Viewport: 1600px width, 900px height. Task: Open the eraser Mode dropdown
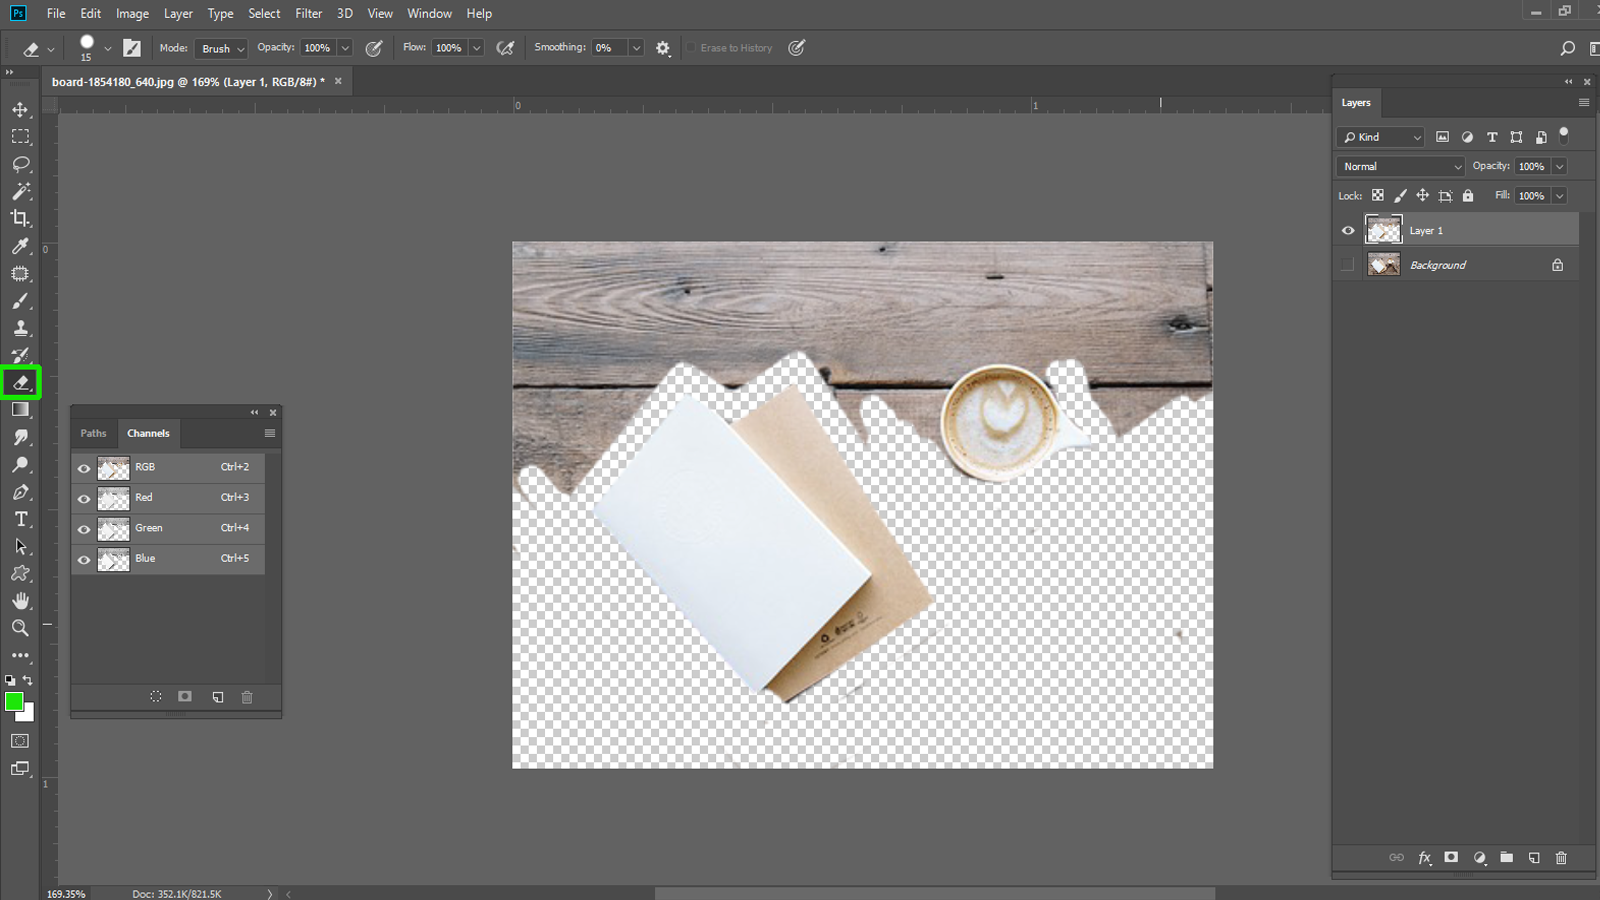tap(220, 48)
